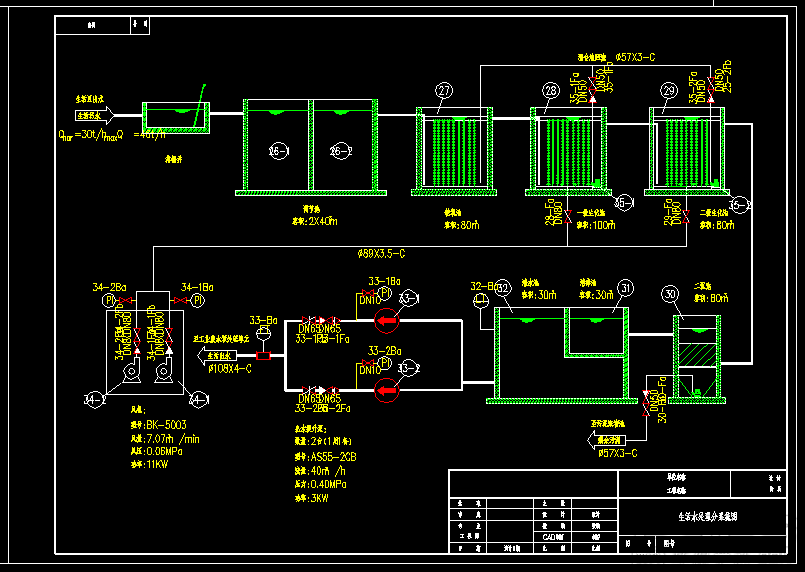
Task: Click equipment balloon number 27
Action: tap(444, 91)
